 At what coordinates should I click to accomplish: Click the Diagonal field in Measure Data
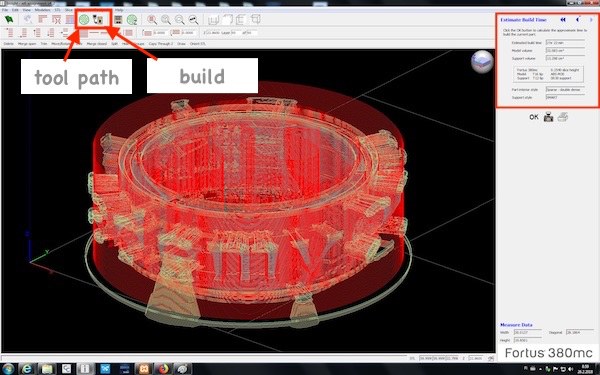580,333
